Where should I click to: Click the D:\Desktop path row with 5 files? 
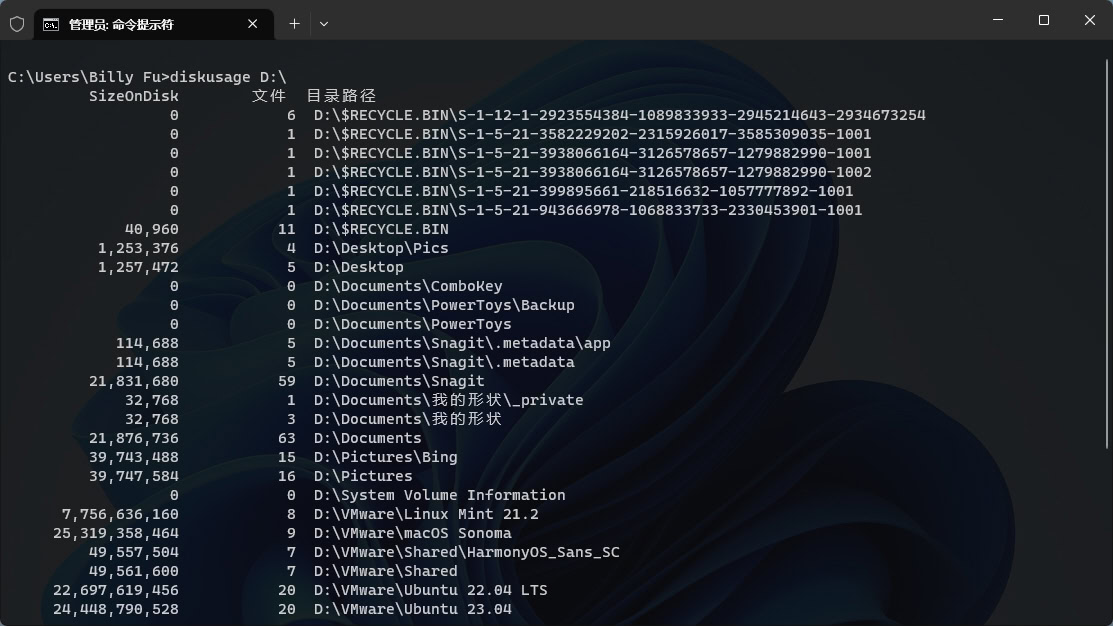[358, 268]
